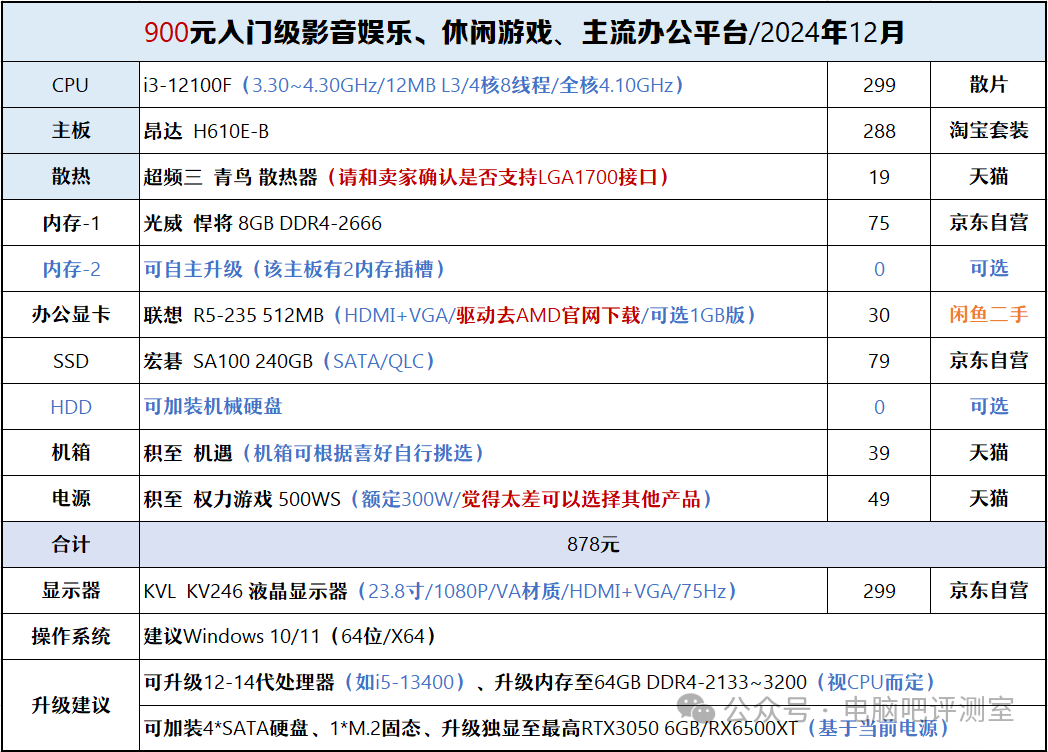Select the '散热' row label
The height and width of the screenshot is (752, 1048).
tap(70, 176)
